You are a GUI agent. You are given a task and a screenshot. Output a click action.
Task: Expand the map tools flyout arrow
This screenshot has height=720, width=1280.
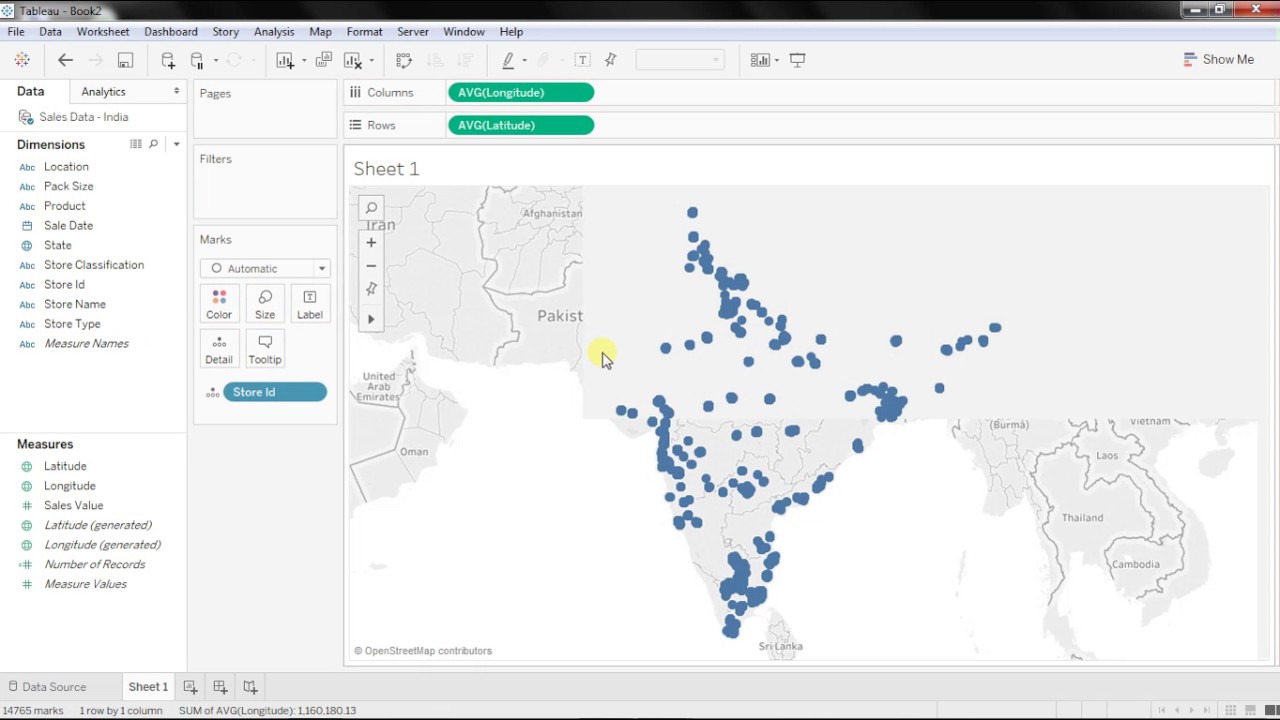(x=371, y=319)
